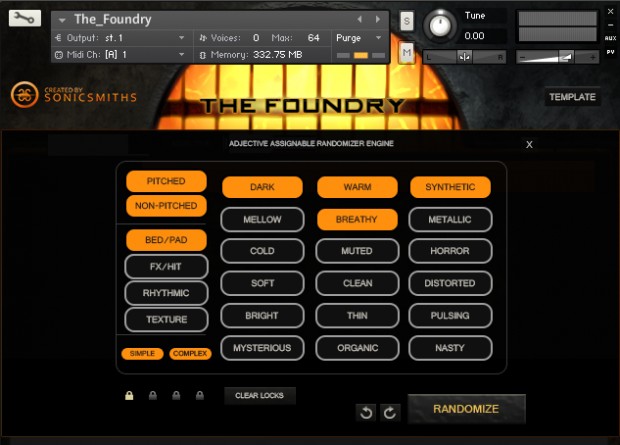This screenshot has width=620, height=445.
Task: Undo the last randomization arrow
Action: click(366, 413)
